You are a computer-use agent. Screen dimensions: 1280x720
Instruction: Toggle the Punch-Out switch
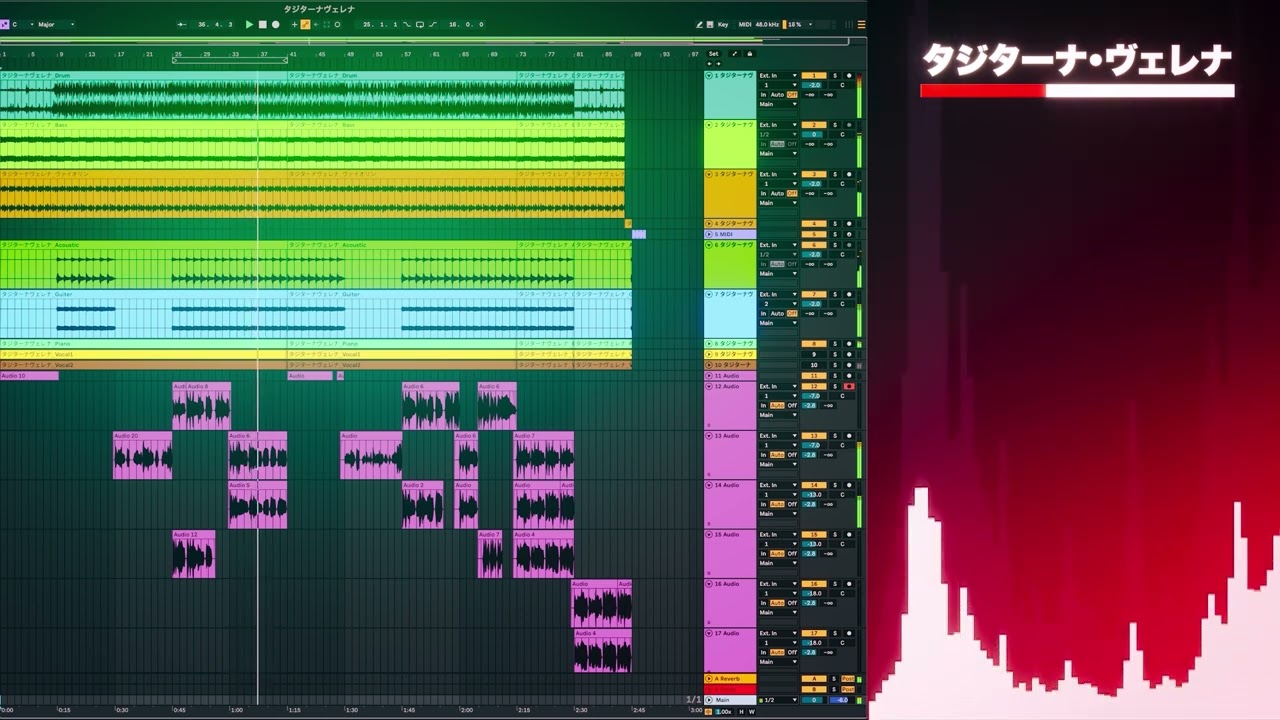(432, 24)
